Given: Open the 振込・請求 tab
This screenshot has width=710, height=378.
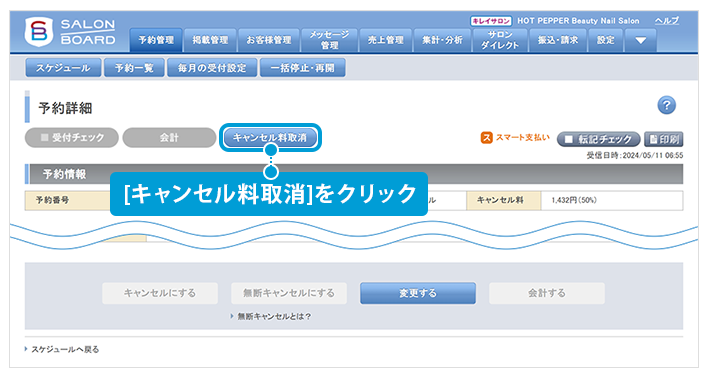Looking at the screenshot, I should coord(557,40).
